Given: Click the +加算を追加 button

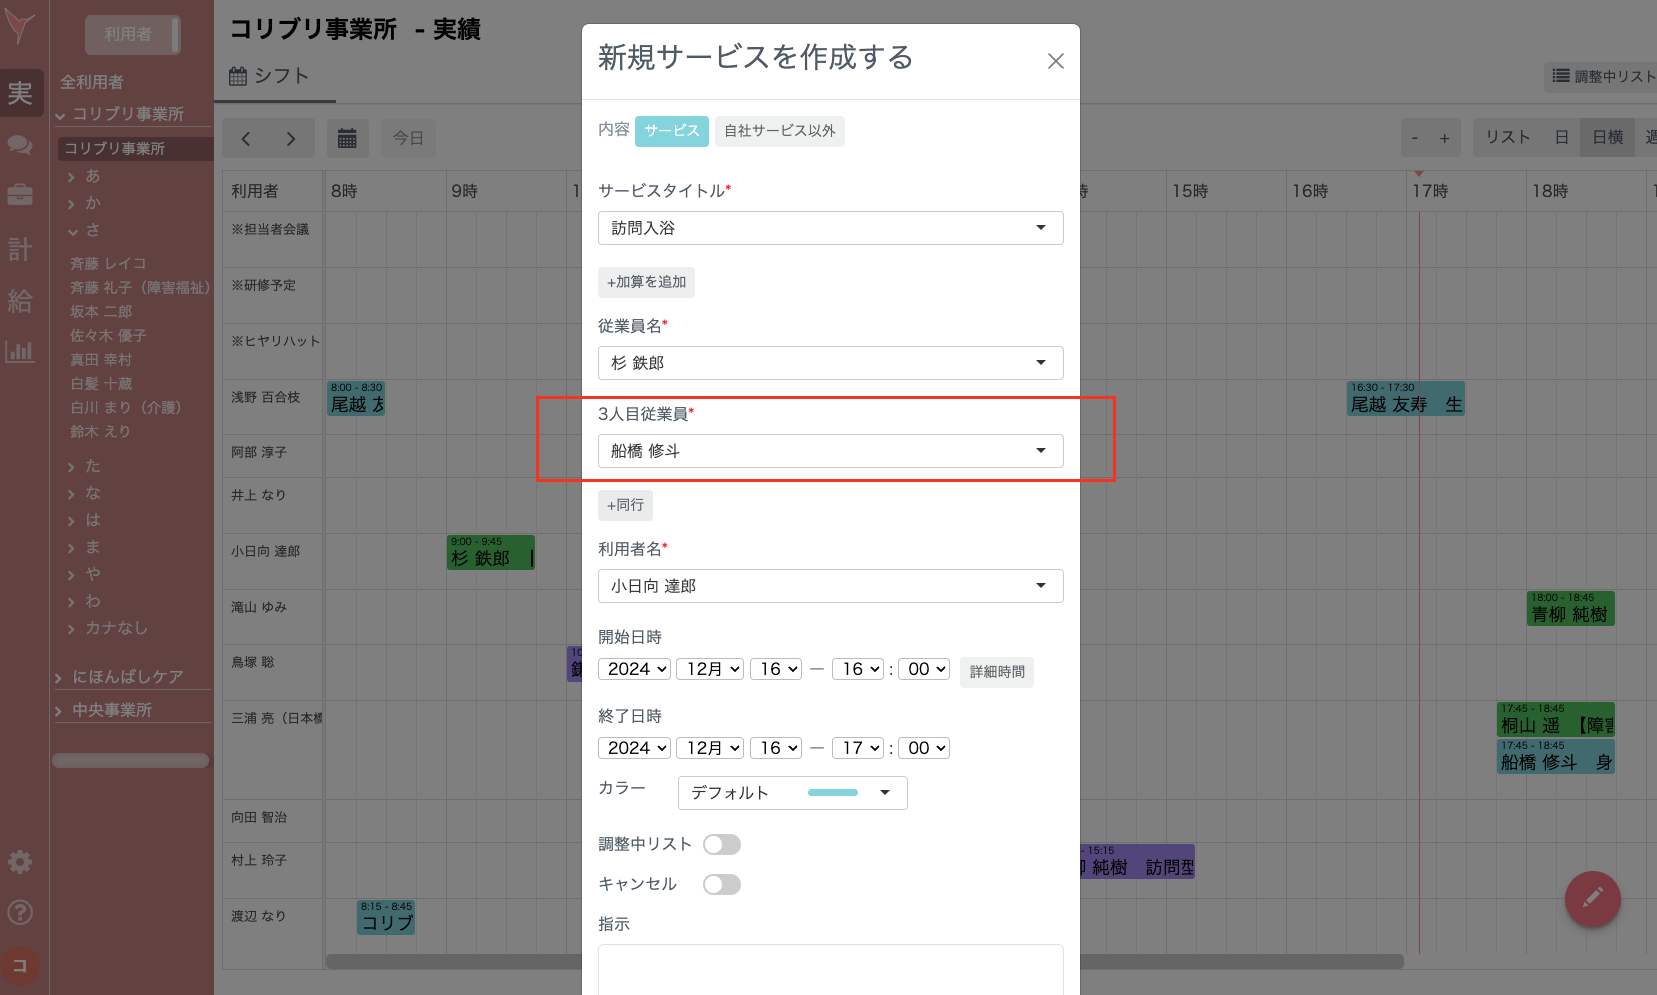Looking at the screenshot, I should tap(646, 282).
